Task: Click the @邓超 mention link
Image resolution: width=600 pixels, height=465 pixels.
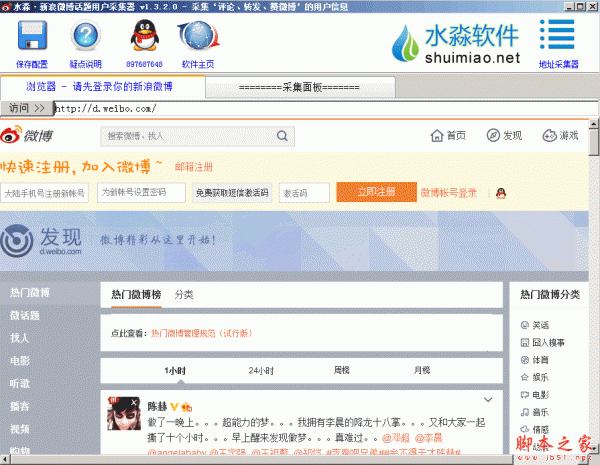Action: tap(396, 438)
